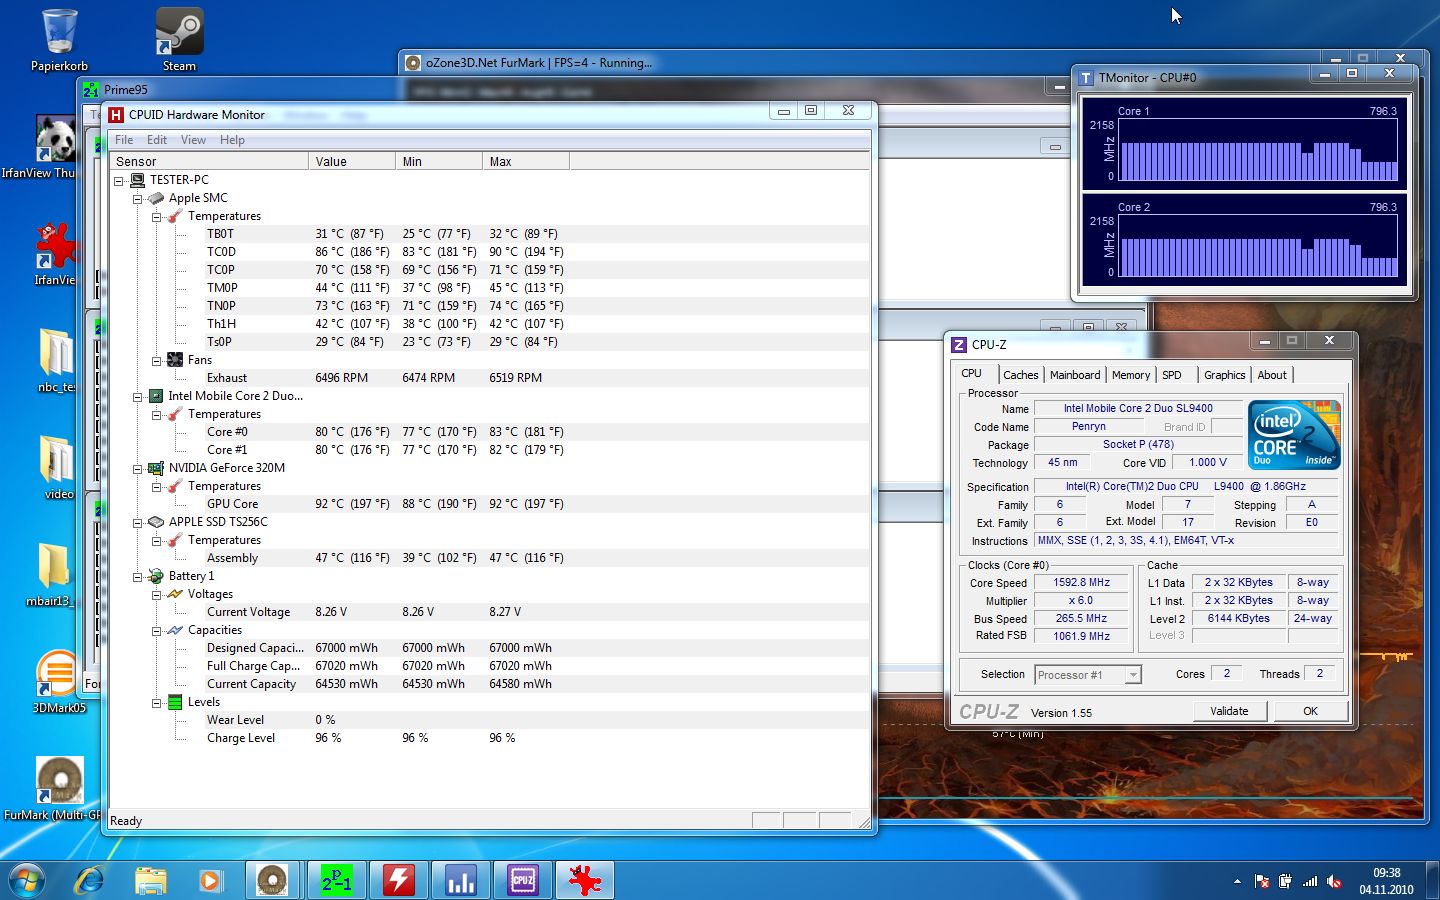Image resolution: width=1440 pixels, height=900 pixels.
Task: Collapse the Apple SMC tree node
Action: (x=138, y=198)
